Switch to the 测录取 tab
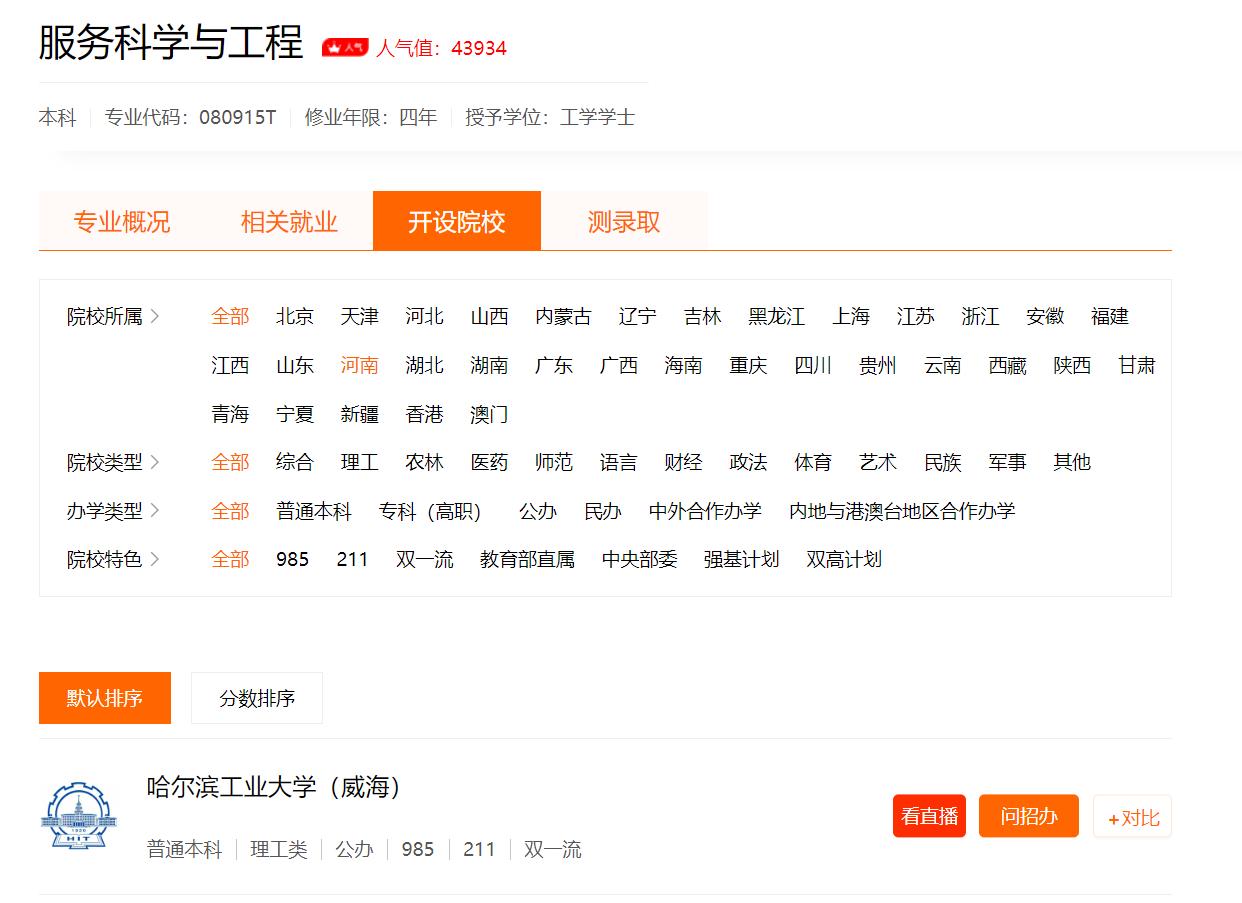This screenshot has height=903, width=1242. pyautogui.click(x=622, y=220)
